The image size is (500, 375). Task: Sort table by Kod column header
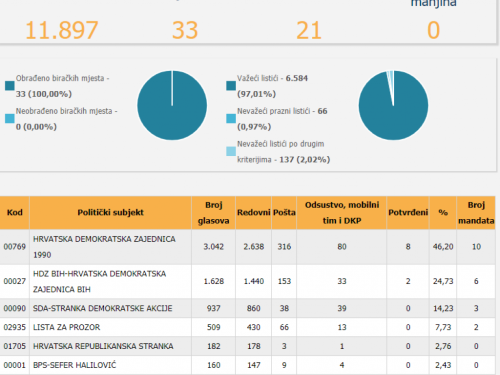[15, 213]
